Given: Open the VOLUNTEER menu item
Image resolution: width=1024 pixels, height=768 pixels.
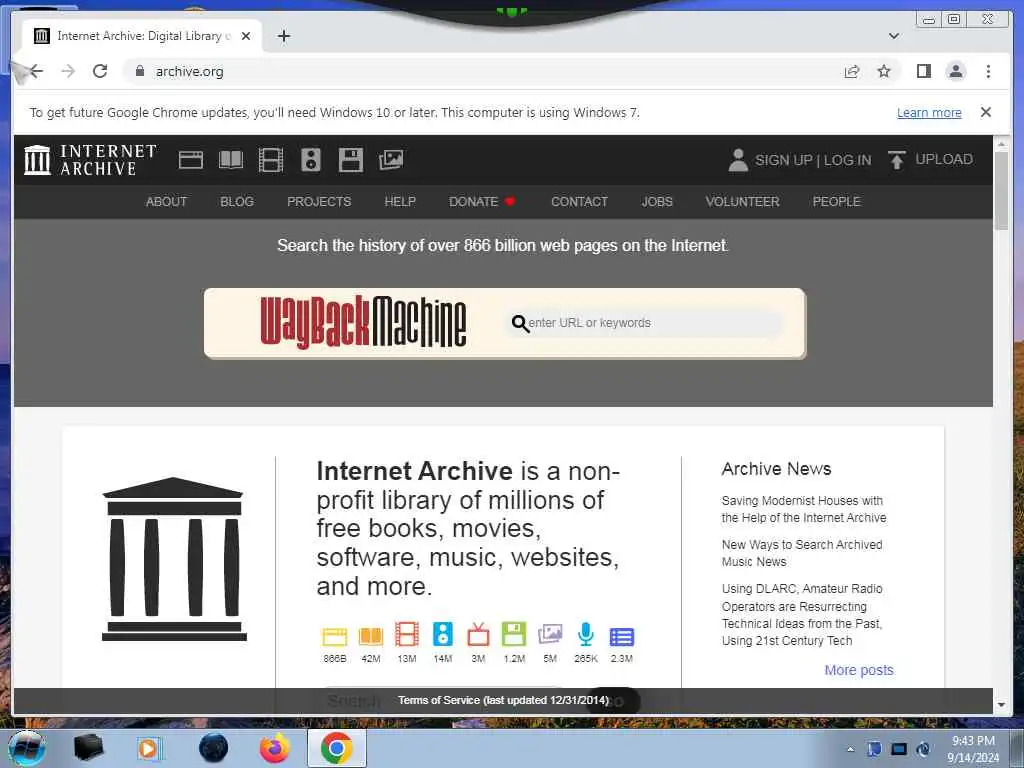Looking at the screenshot, I should pos(743,201).
